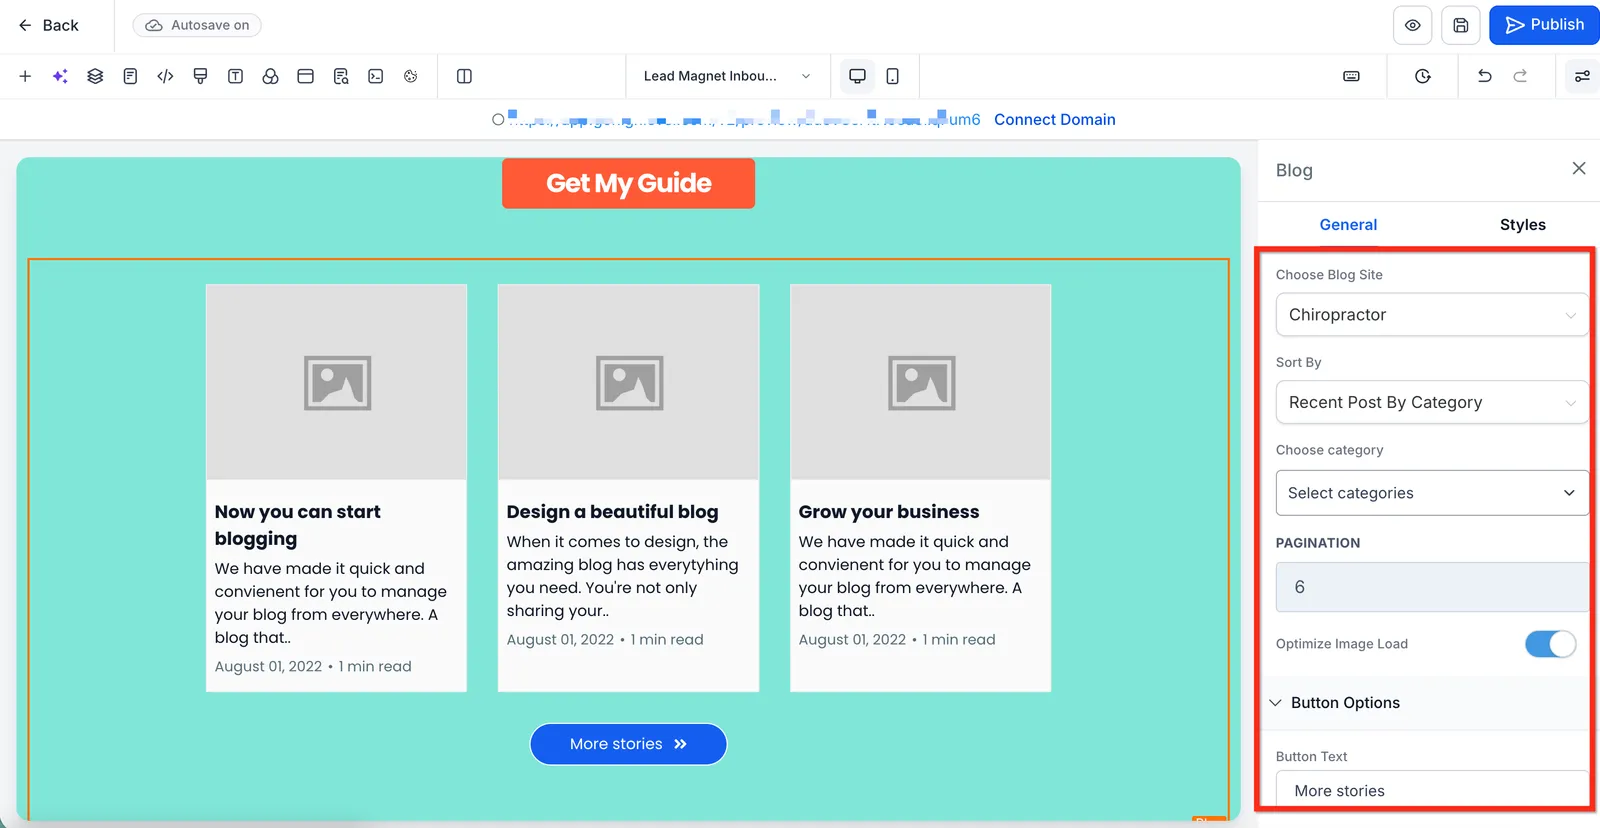Viewport: 1600px width, 828px height.
Task: Click the save disk icon
Action: tap(1461, 25)
